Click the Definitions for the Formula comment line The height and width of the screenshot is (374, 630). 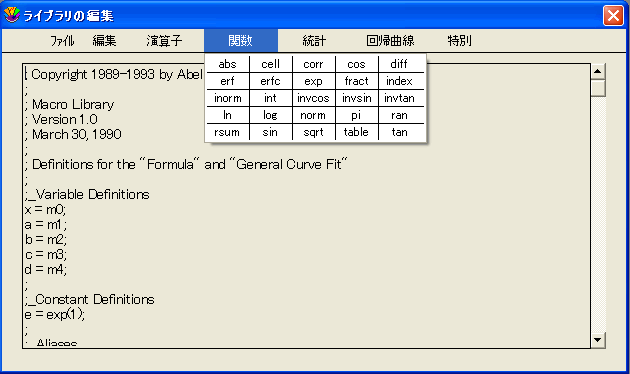tap(186, 164)
